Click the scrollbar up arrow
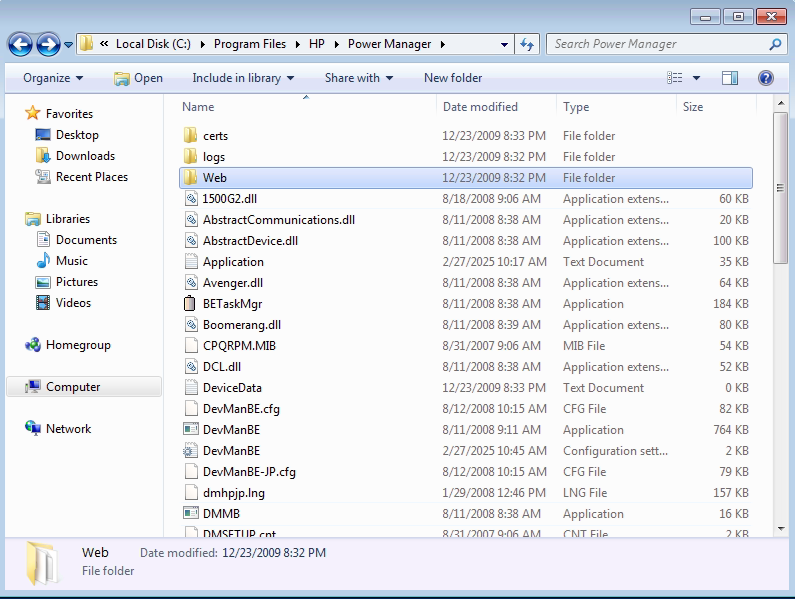795x599 pixels. point(781,103)
